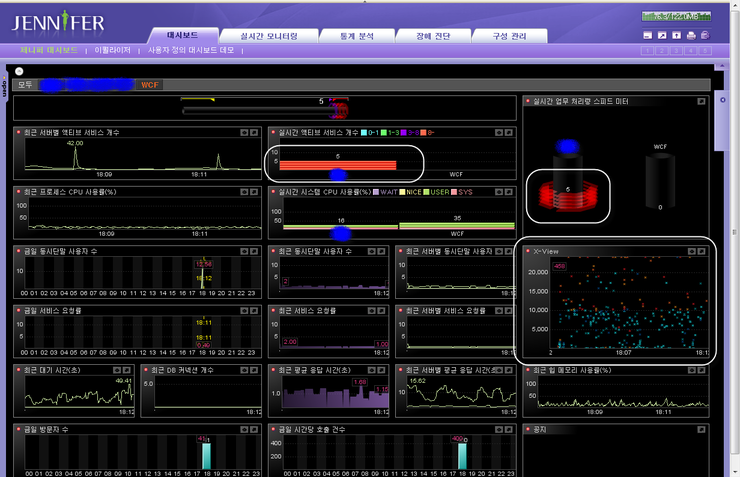Open 사용자 정의 대시보드 데모 link

[x=191, y=50]
